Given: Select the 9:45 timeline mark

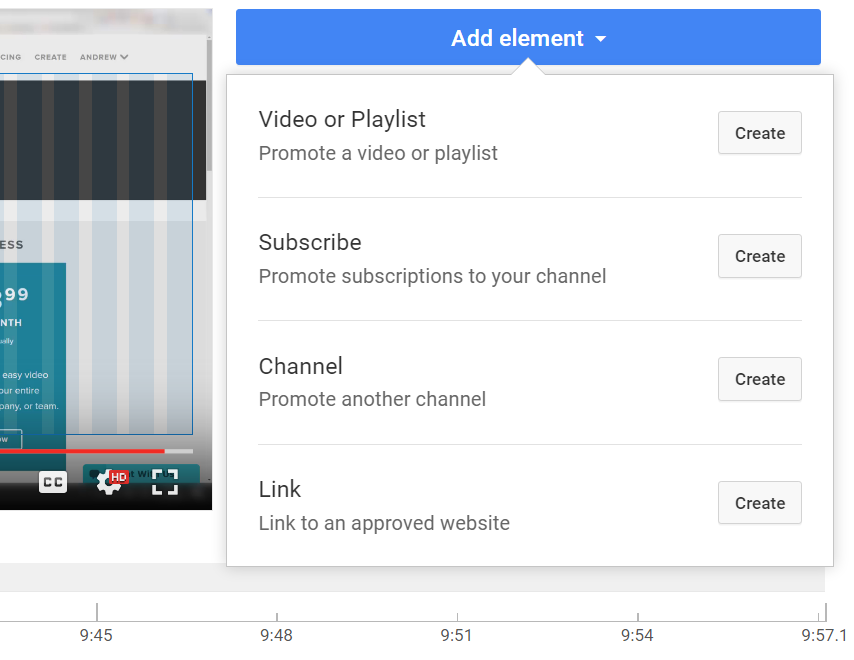Looking at the screenshot, I should (x=96, y=635).
